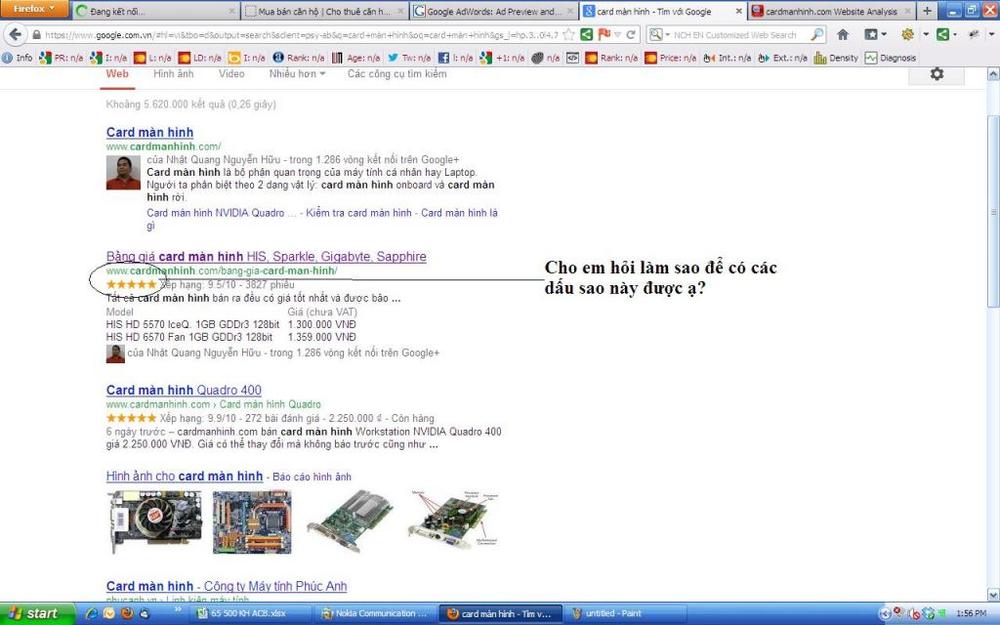The width and height of the screenshot is (1000, 625).
Task: Click the red flag icon in address bar
Action: pyautogui.click(x=604, y=34)
